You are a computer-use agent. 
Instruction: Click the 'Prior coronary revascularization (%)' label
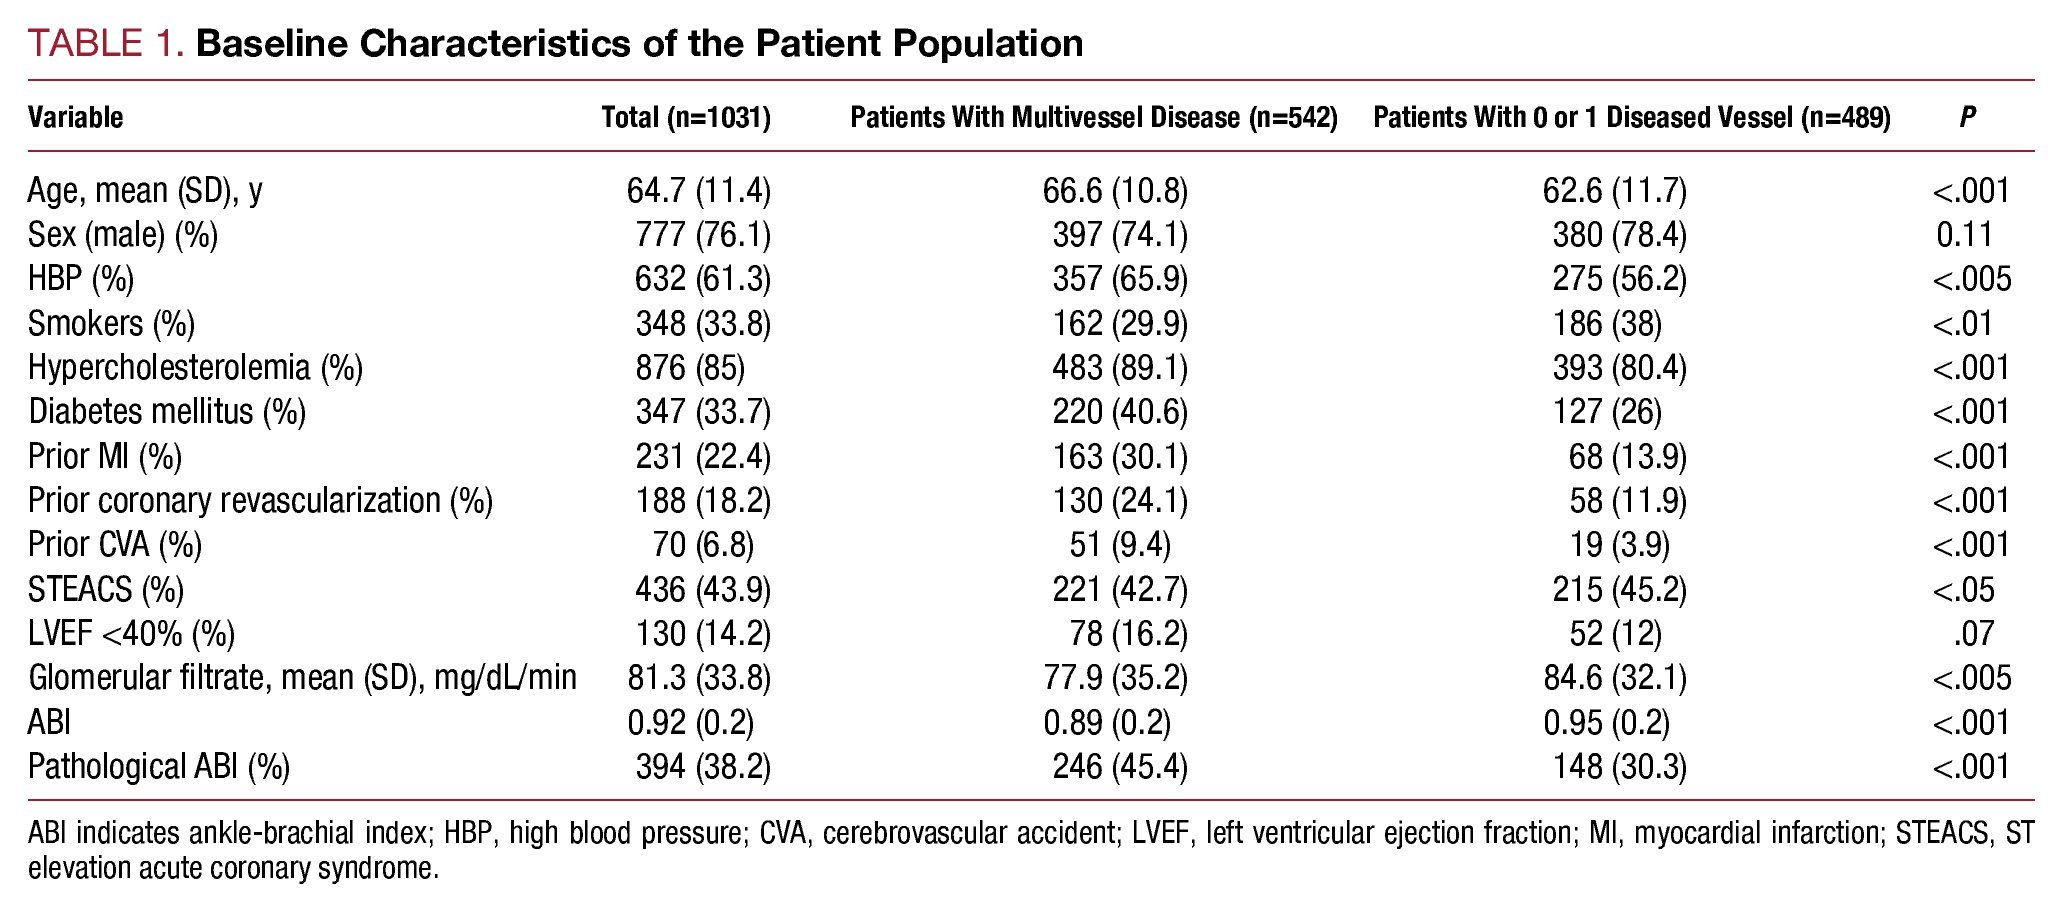(x=260, y=501)
